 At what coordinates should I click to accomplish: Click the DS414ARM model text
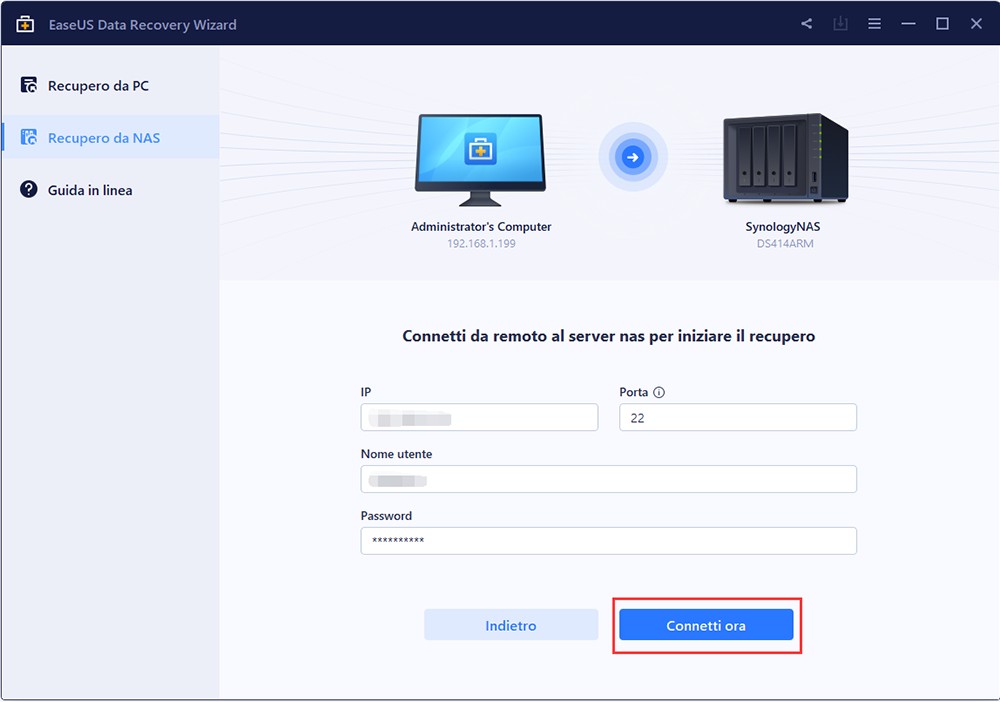pyautogui.click(x=785, y=244)
